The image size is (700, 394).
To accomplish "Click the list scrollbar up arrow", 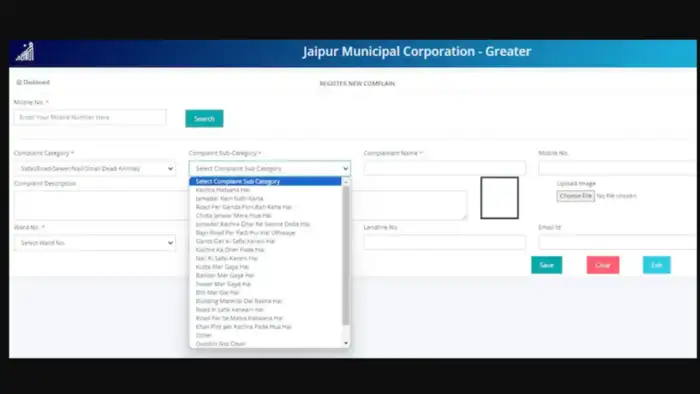I will click(346, 182).
